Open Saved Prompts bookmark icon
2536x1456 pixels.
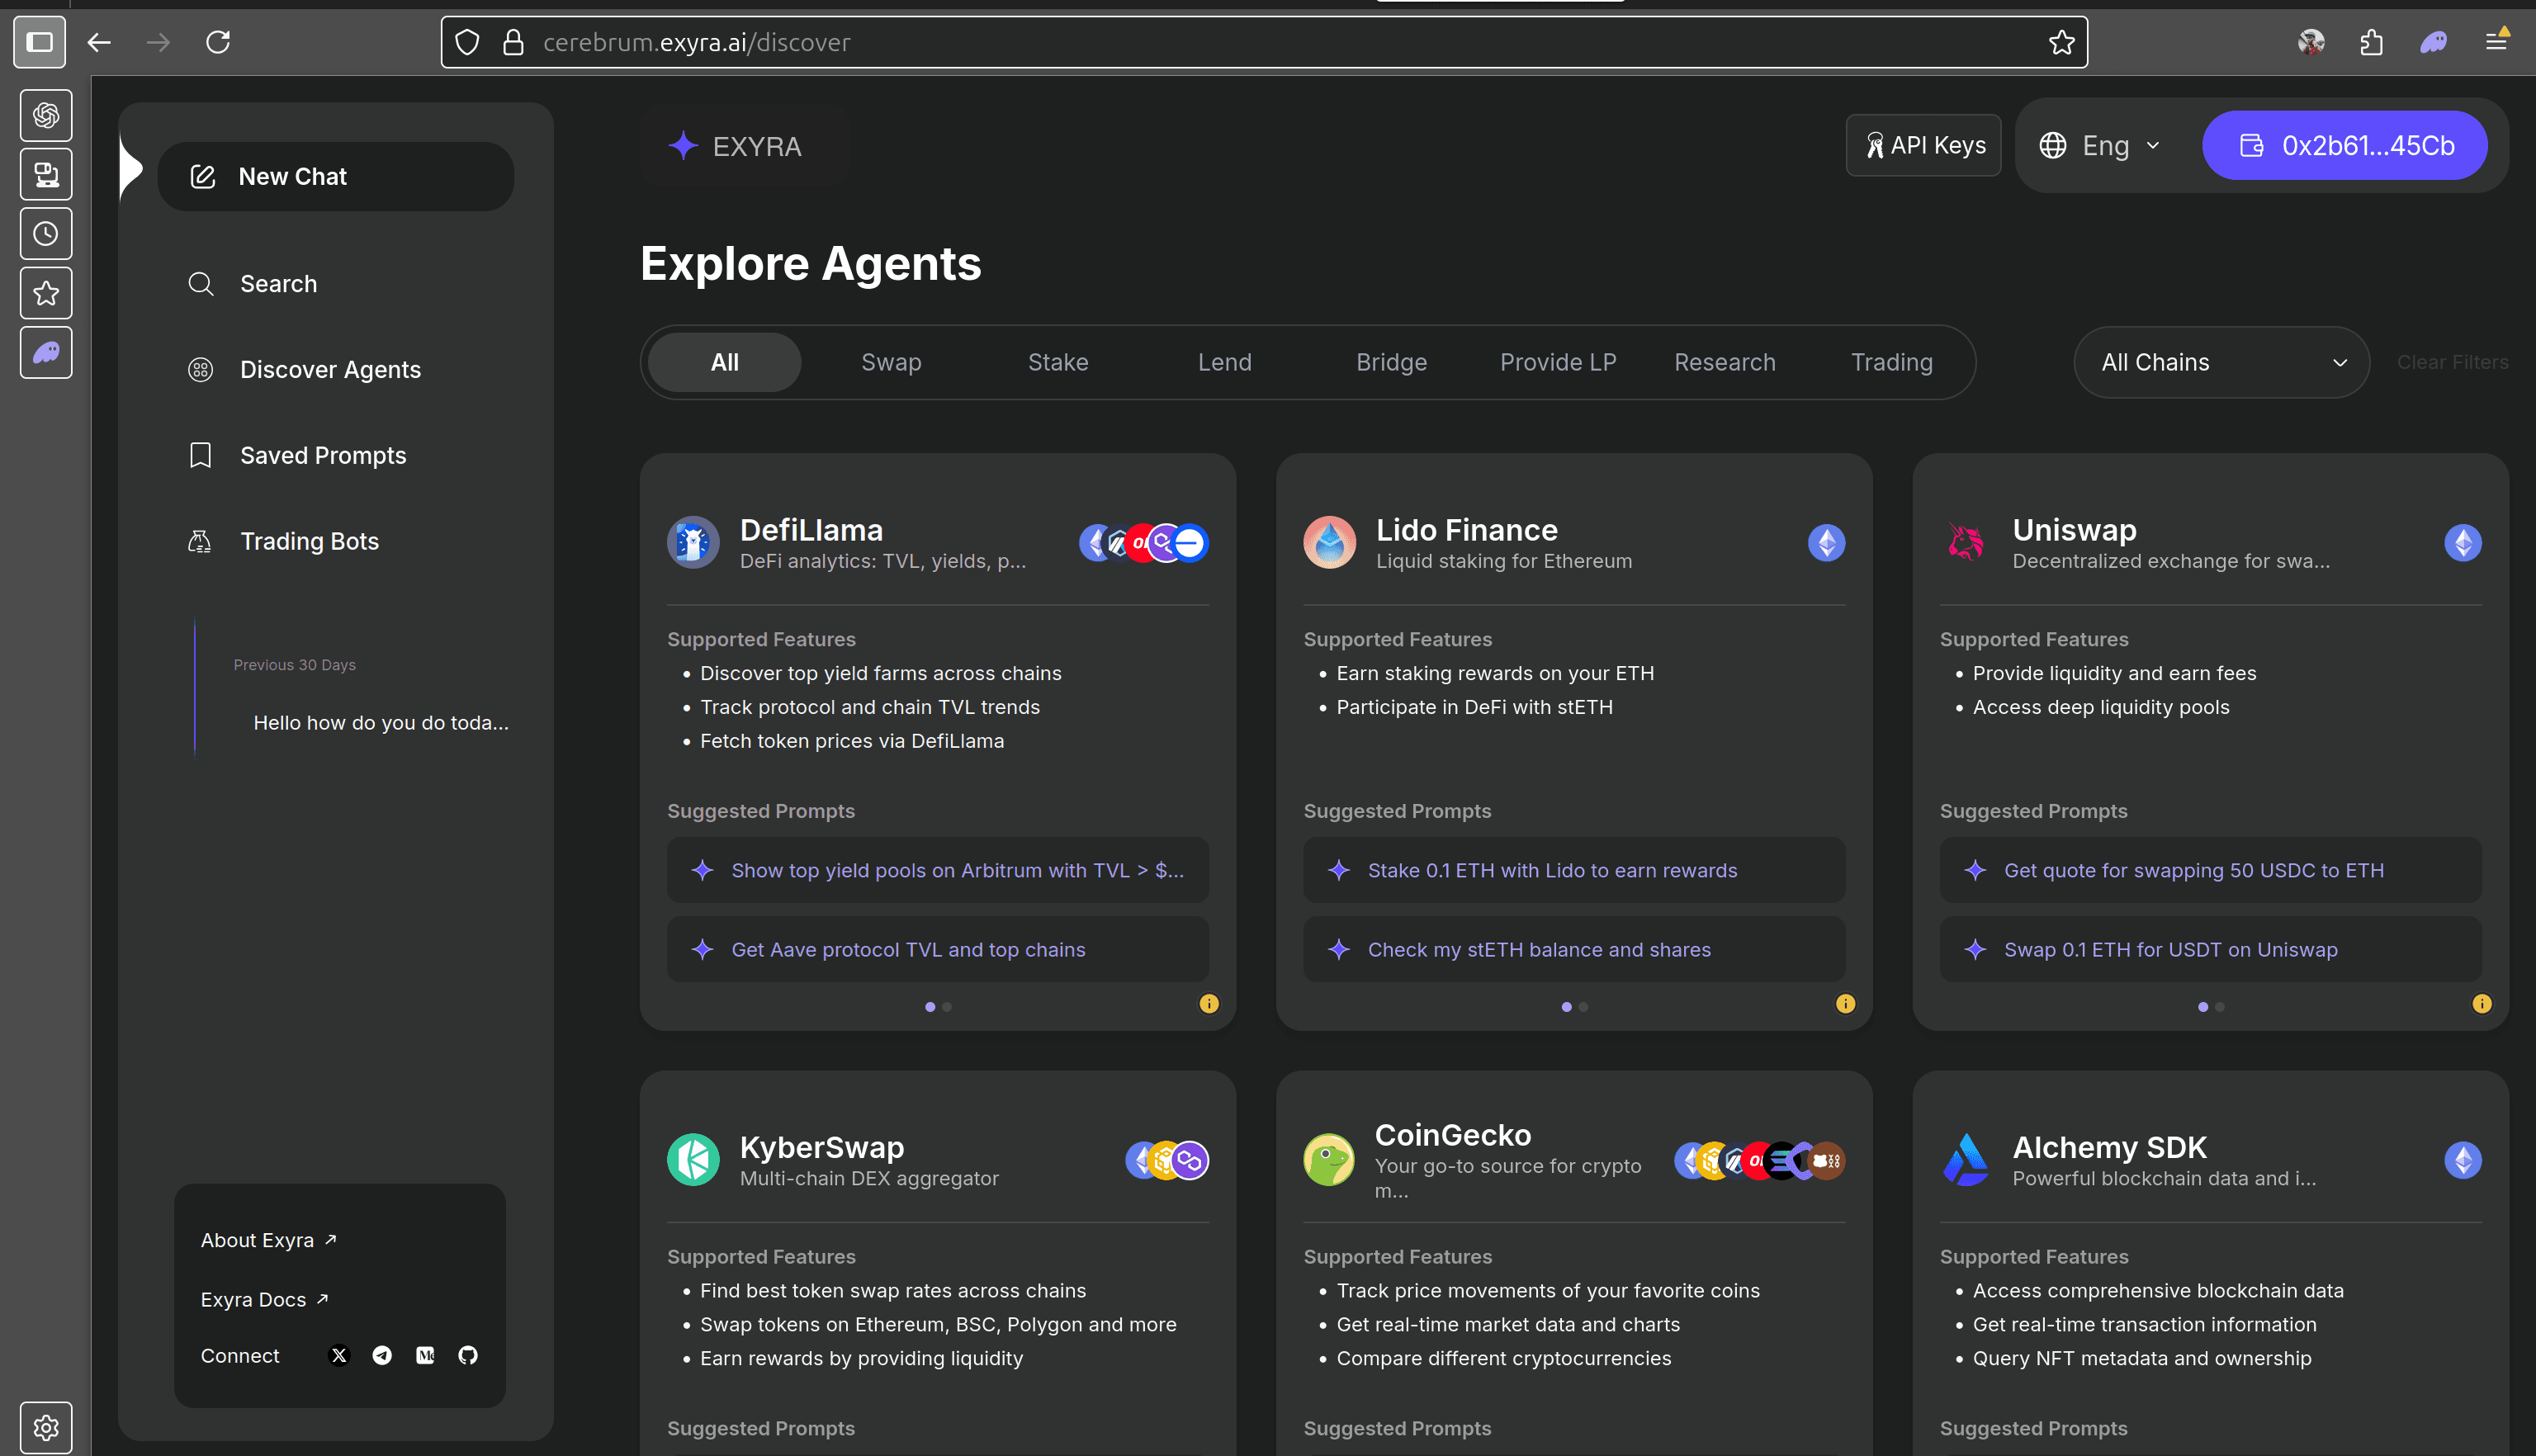pyautogui.click(x=322, y=455)
